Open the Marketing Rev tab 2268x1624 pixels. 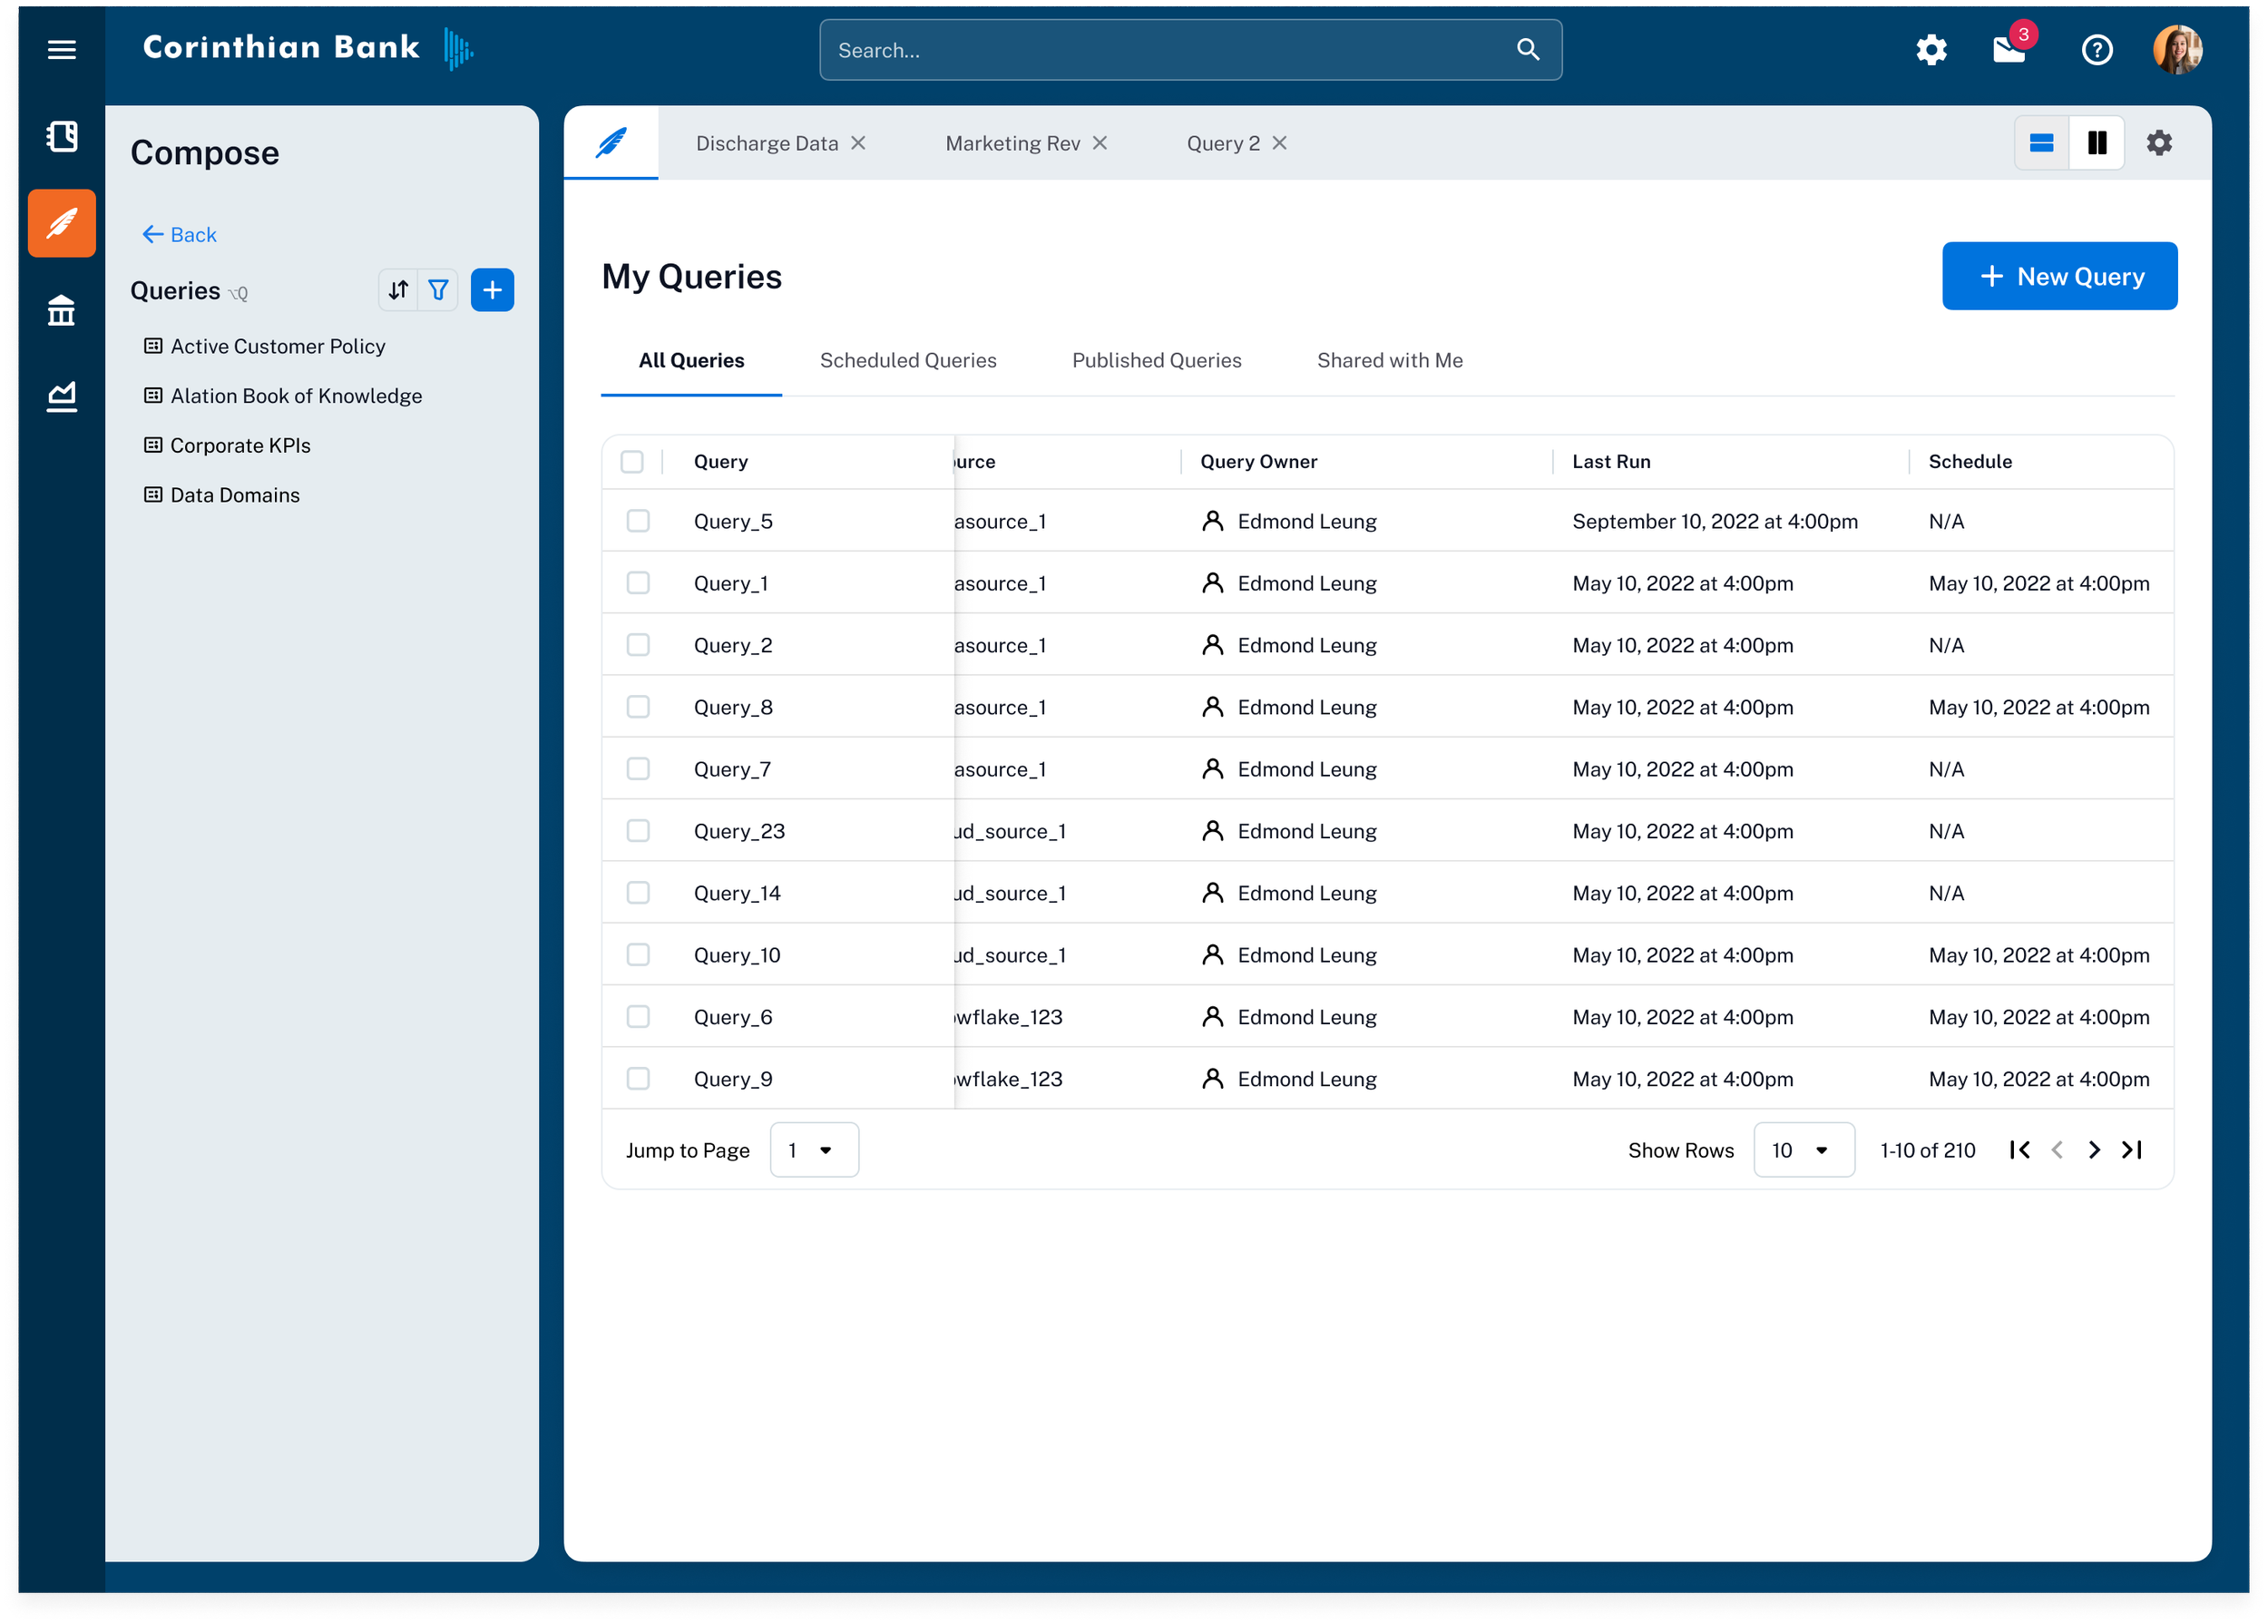(1012, 143)
